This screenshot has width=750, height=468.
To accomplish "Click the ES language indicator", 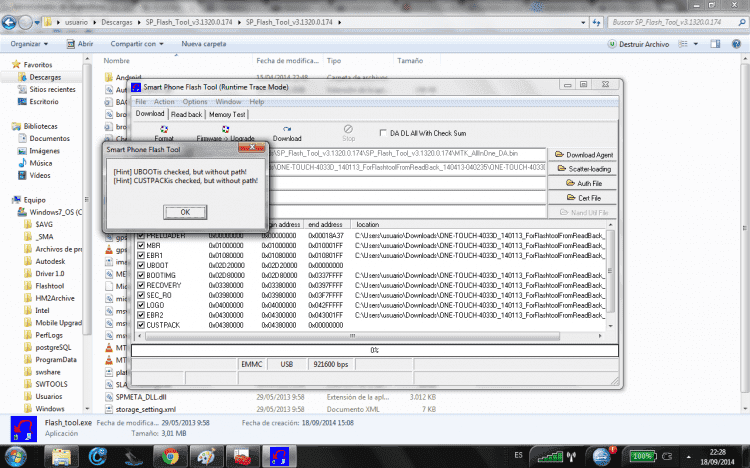I will pos(518,455).
